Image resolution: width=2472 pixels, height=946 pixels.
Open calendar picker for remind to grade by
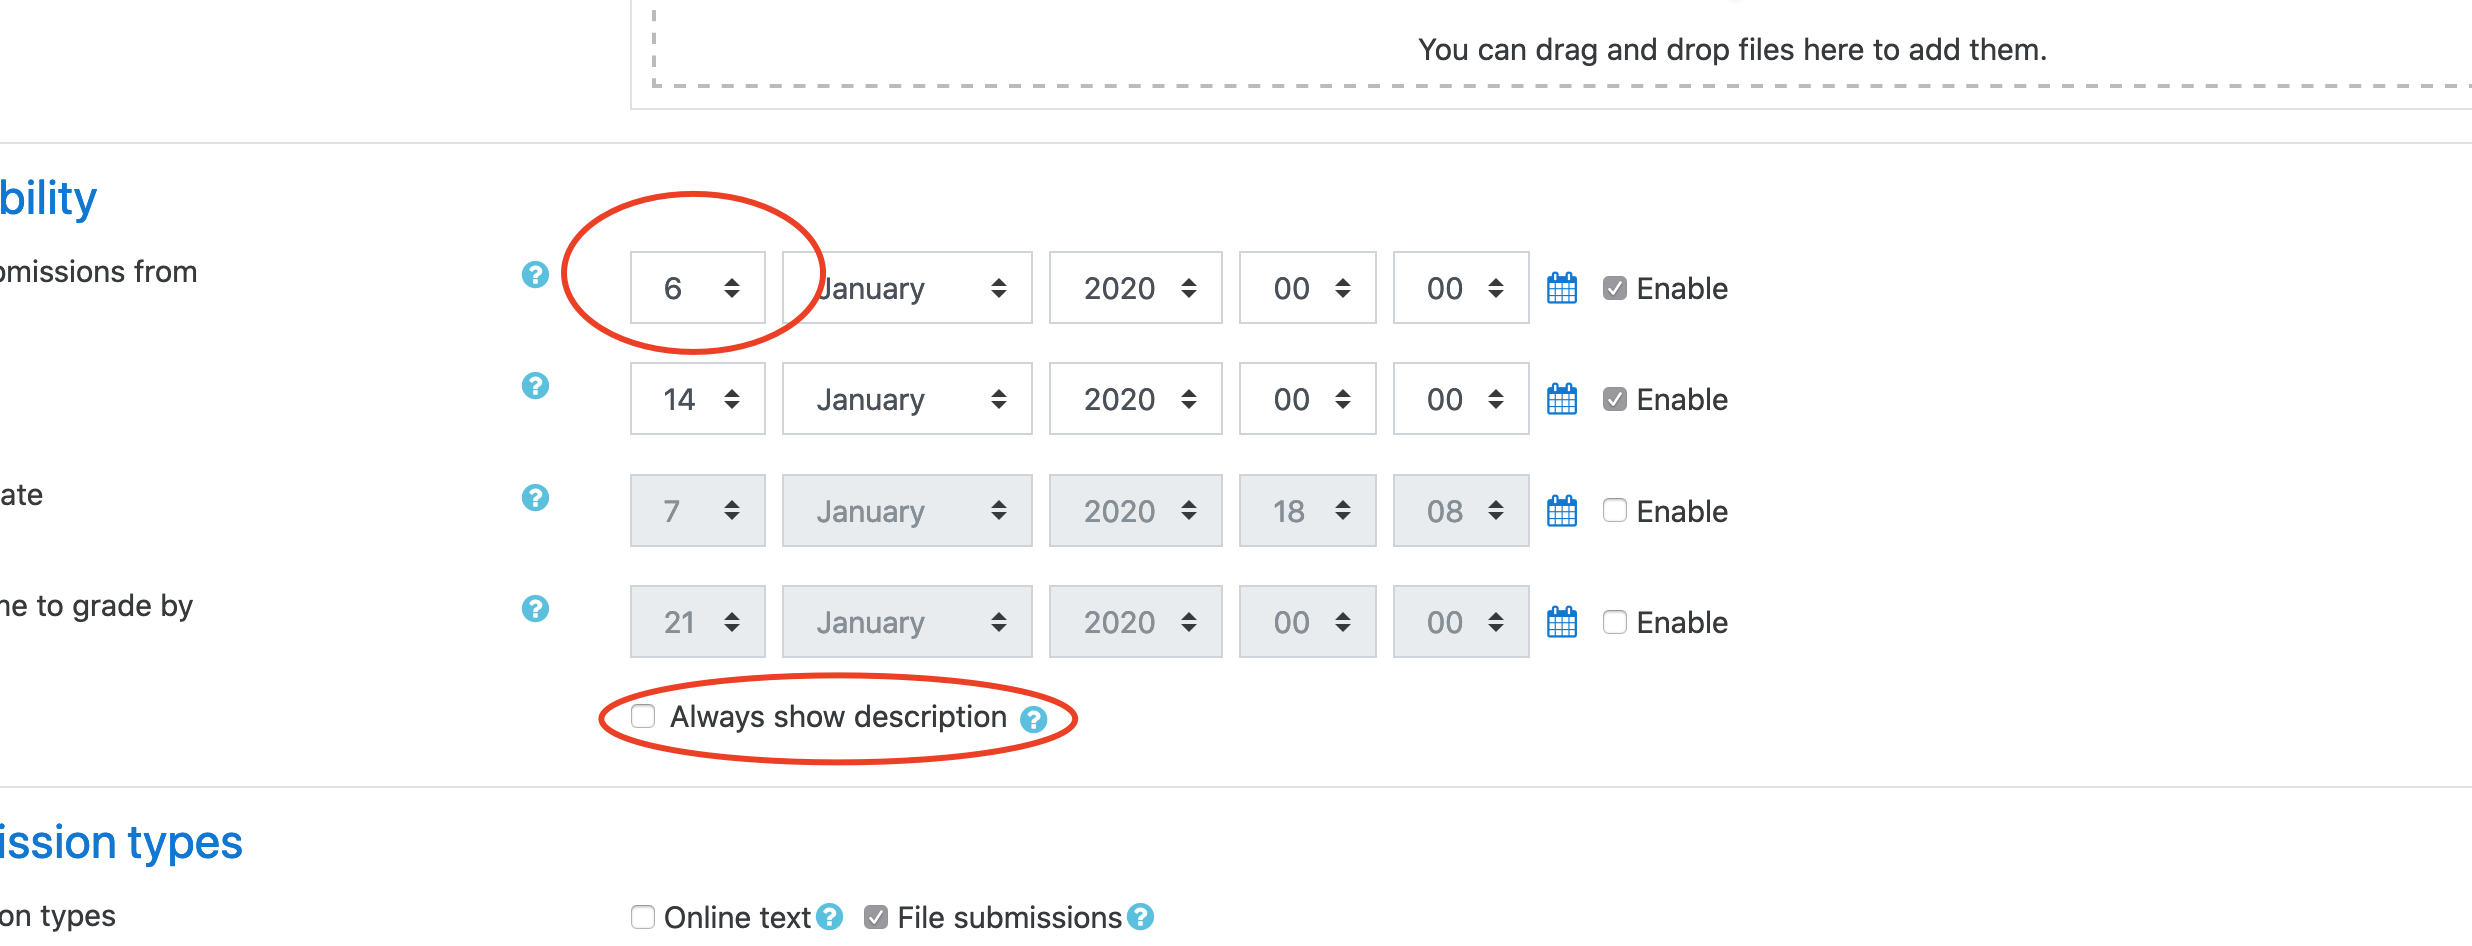click(x=1562, y=622)
